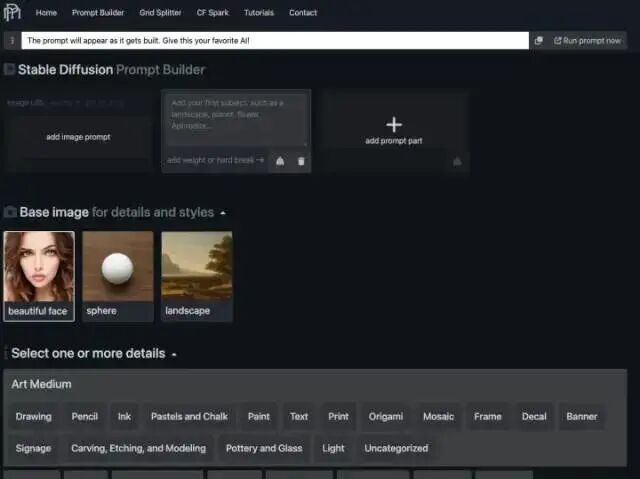The height and width of the screenshot is (479, 640).
Task: Select Carving, Etching, and Modeling
Action: pos(138,448)
